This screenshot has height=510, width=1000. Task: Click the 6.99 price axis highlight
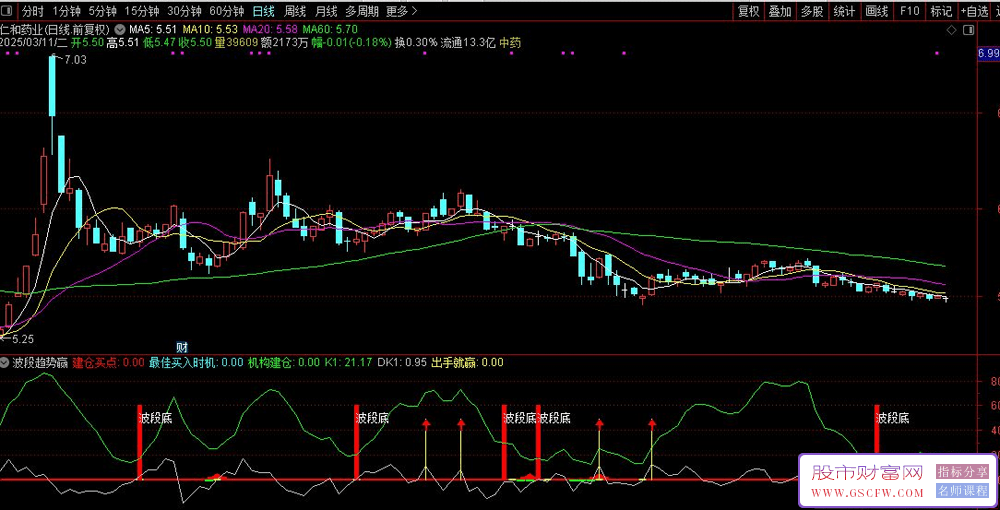pos(989,54)
